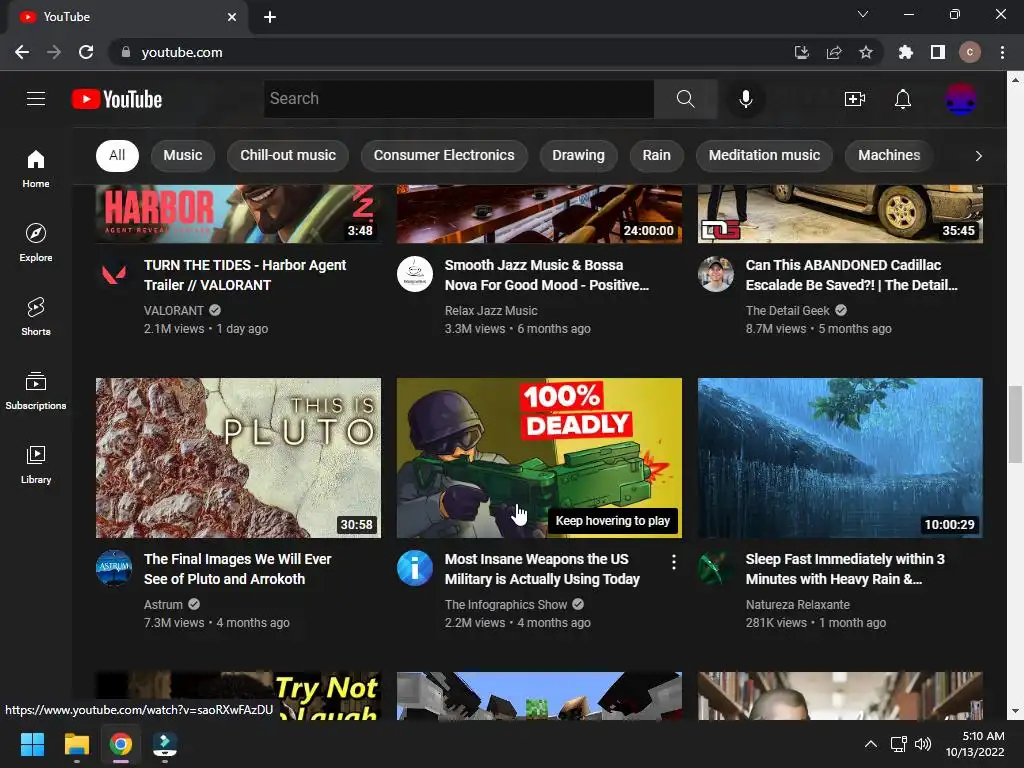Open the Windows Start button
The image size is (1024, 768).
pyautogui.click(x=32, y=744)
